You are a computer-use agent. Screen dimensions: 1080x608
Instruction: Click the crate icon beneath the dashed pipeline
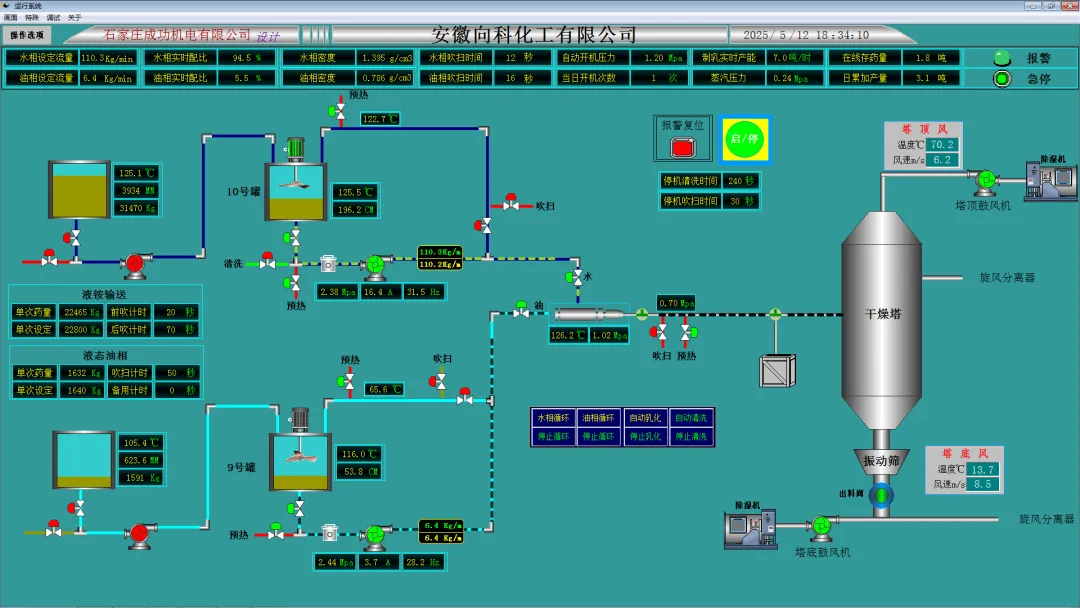[x=777, y=370]
